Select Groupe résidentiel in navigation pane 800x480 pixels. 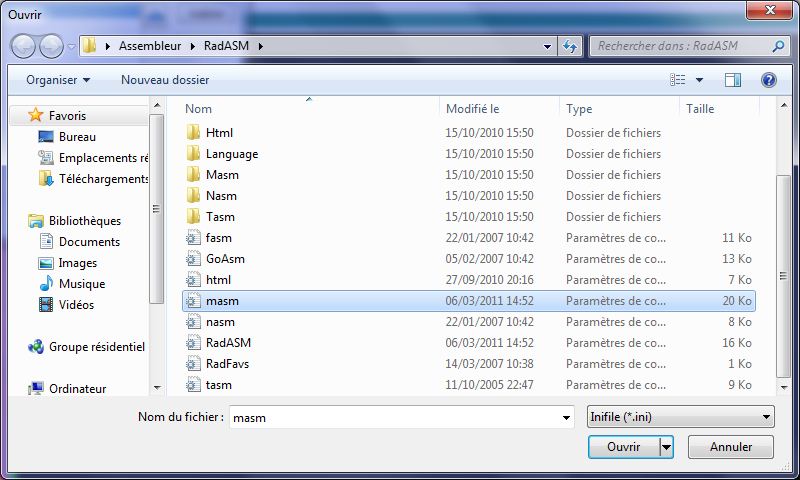(96, 347)
